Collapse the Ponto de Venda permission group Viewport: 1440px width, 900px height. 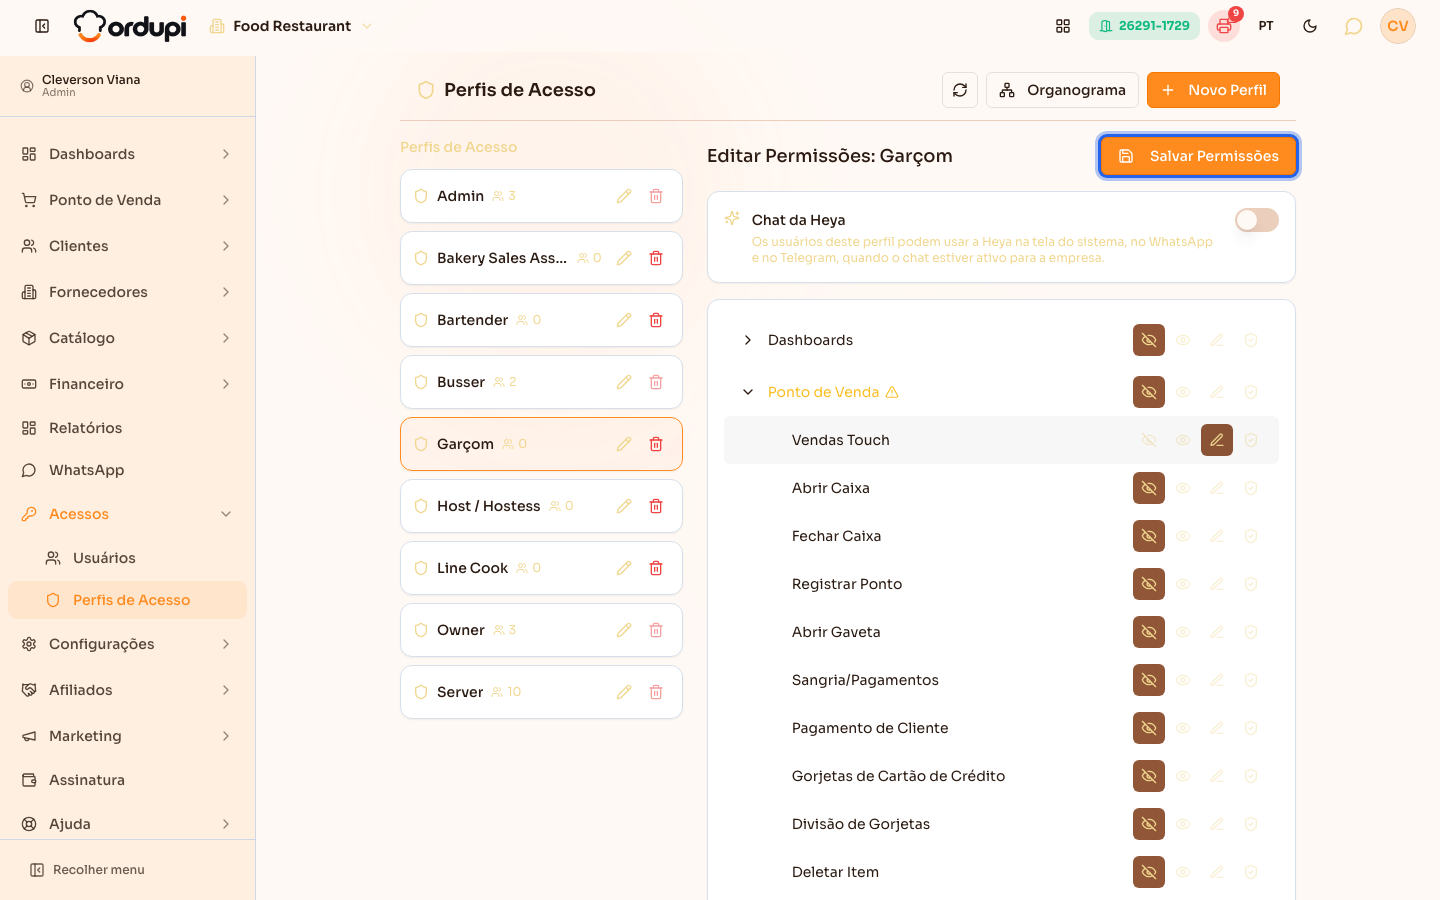pyautogui.click(x=748, y=392)
